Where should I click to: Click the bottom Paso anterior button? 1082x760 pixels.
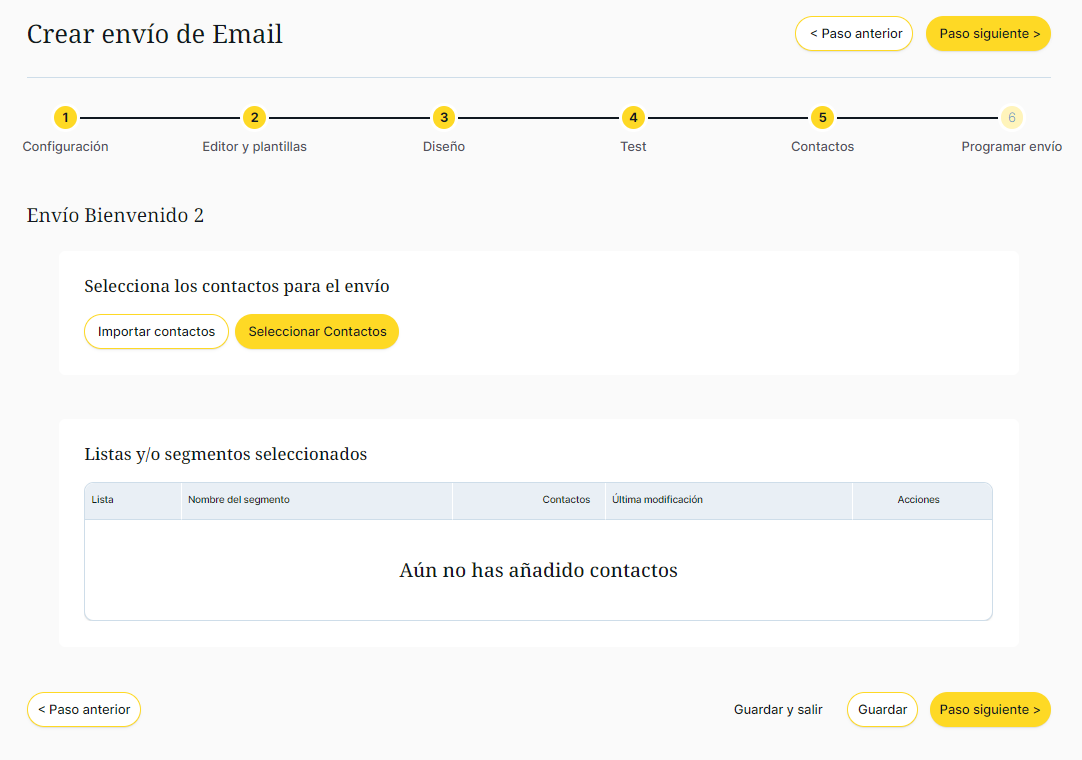point(84,710)
